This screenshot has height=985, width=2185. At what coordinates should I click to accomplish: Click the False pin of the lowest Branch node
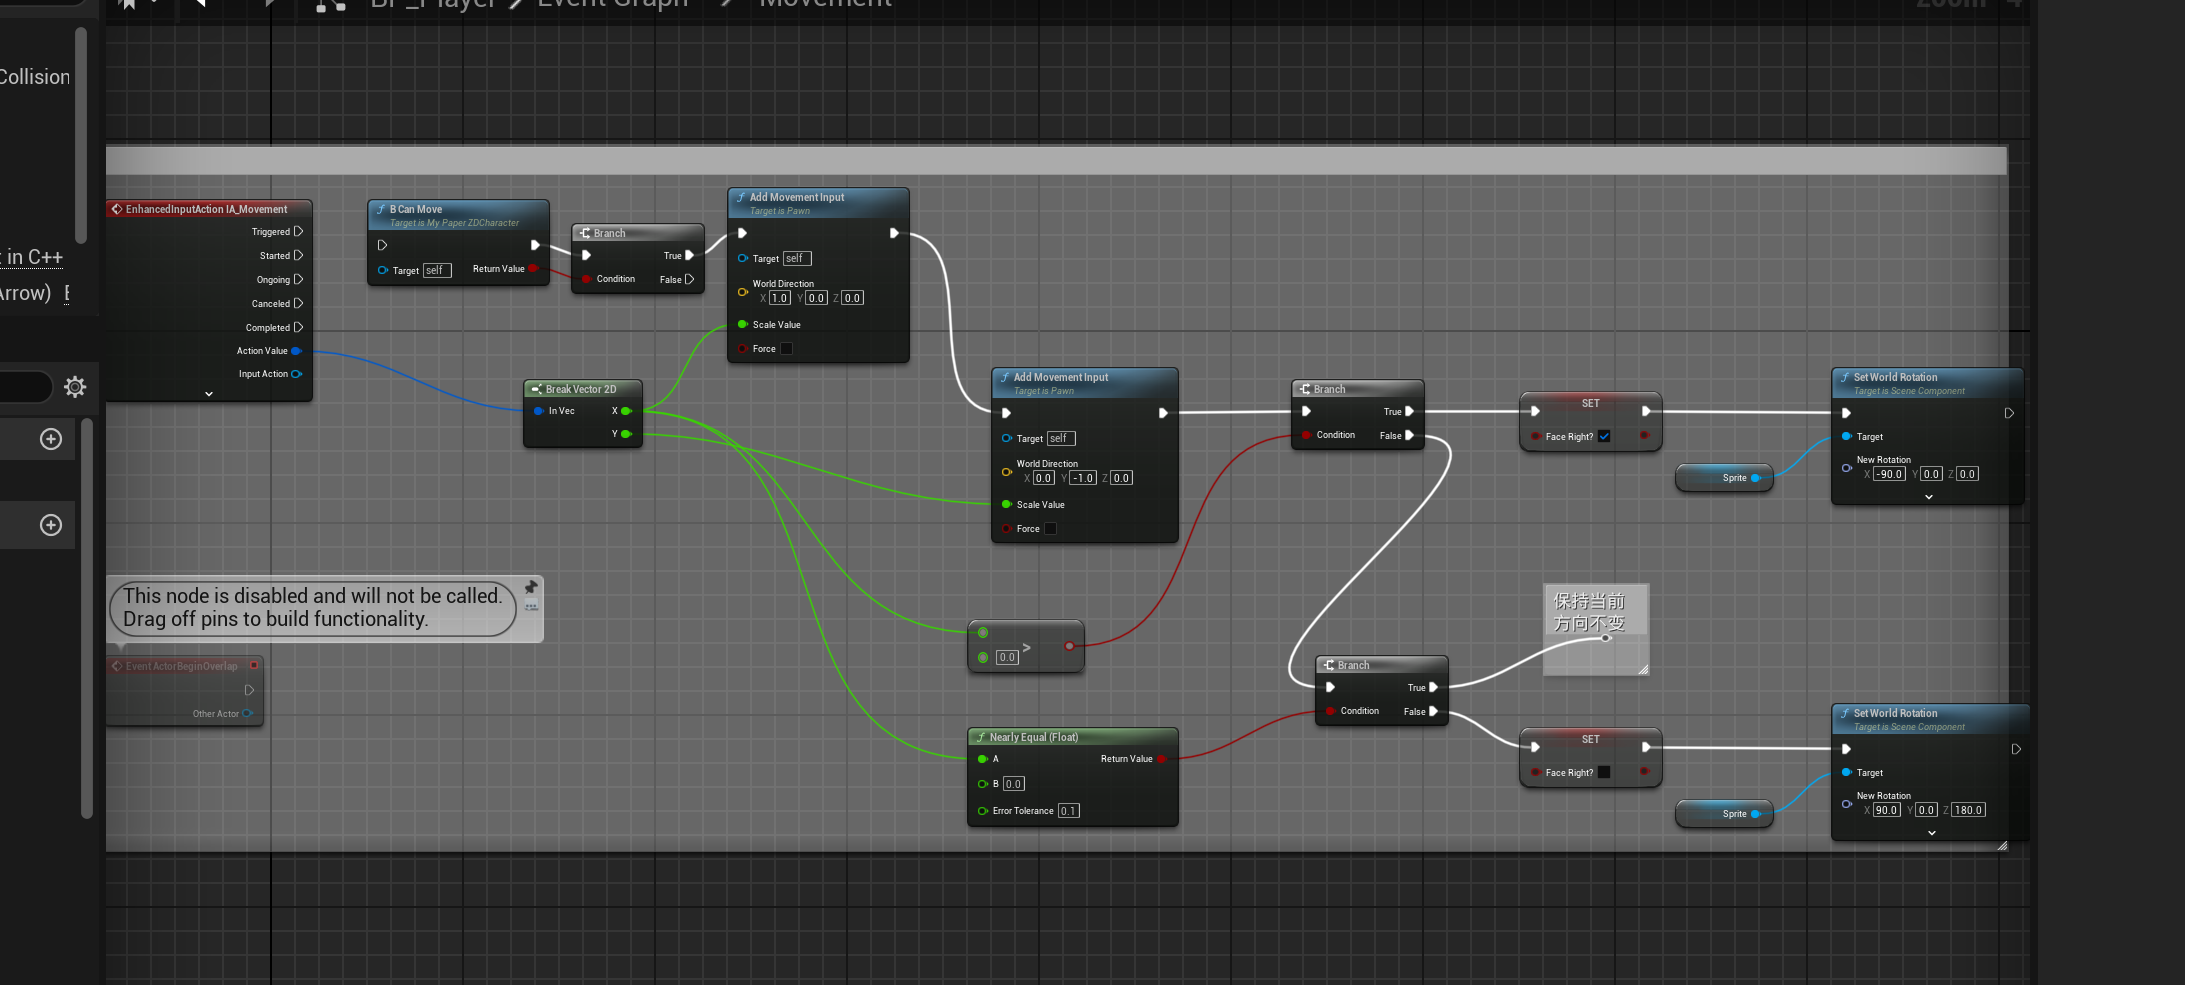[x=1433, y=711]
